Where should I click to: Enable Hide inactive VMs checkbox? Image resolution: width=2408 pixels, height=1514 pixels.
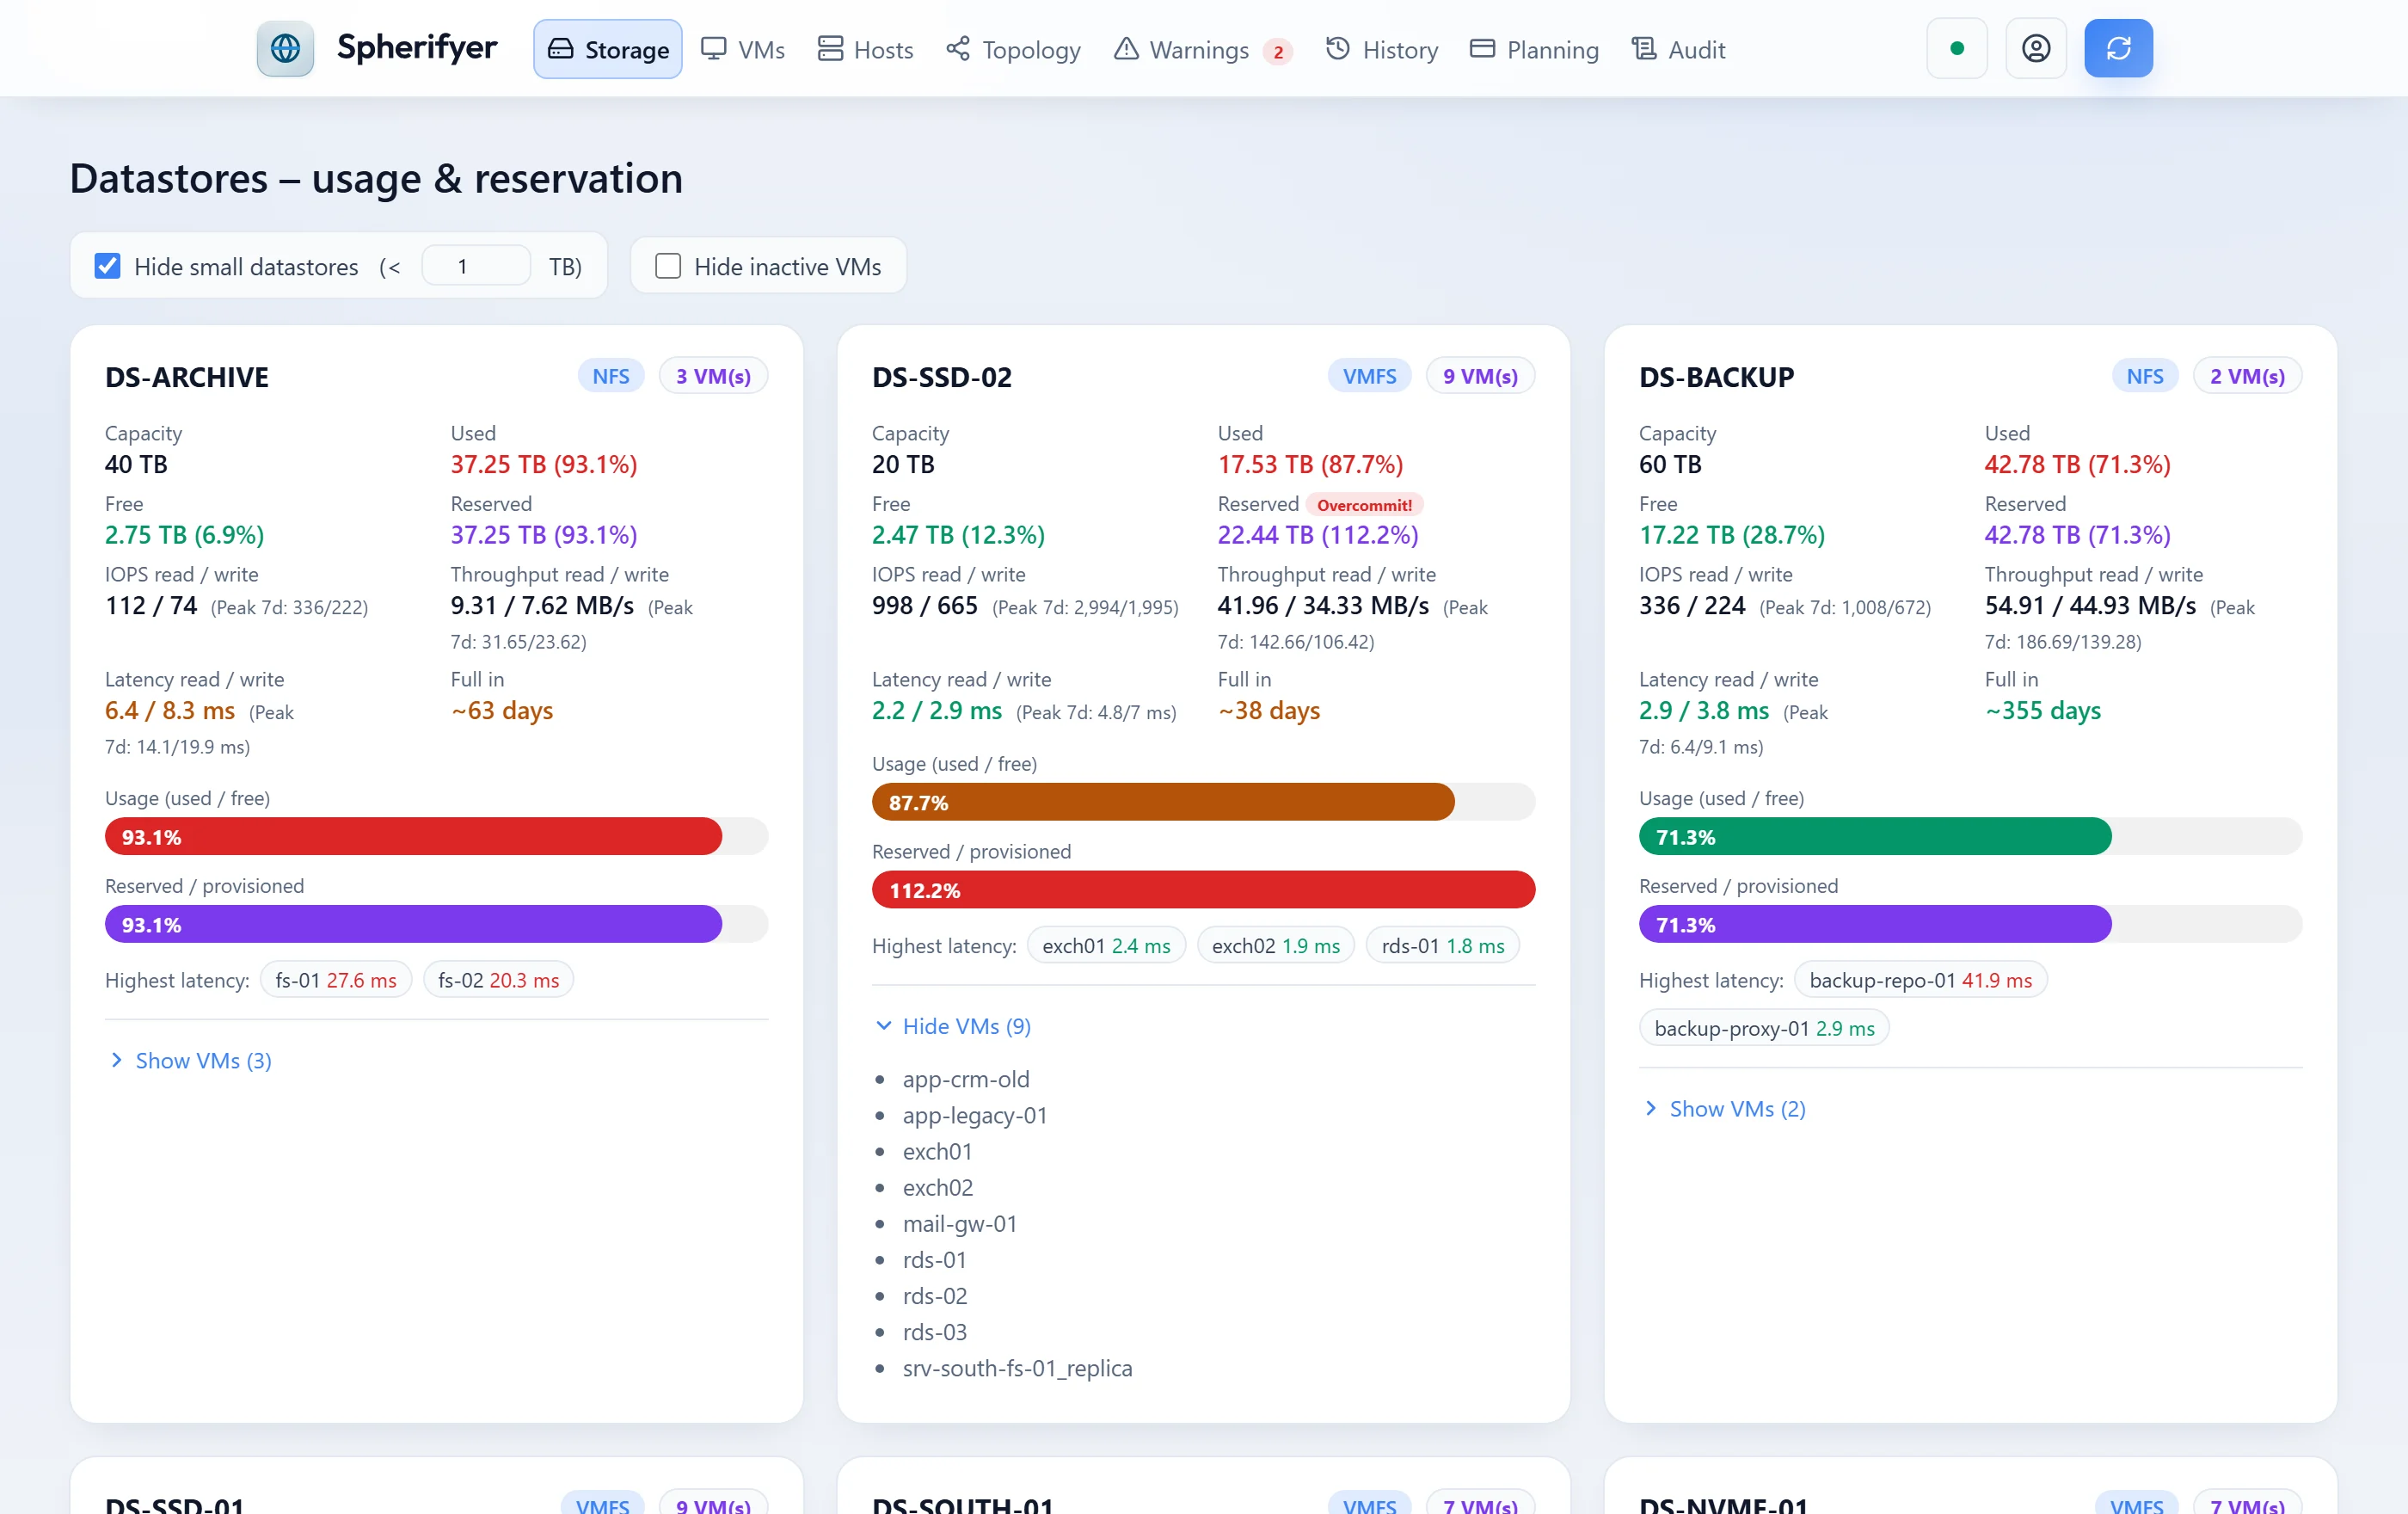[667, 266]
